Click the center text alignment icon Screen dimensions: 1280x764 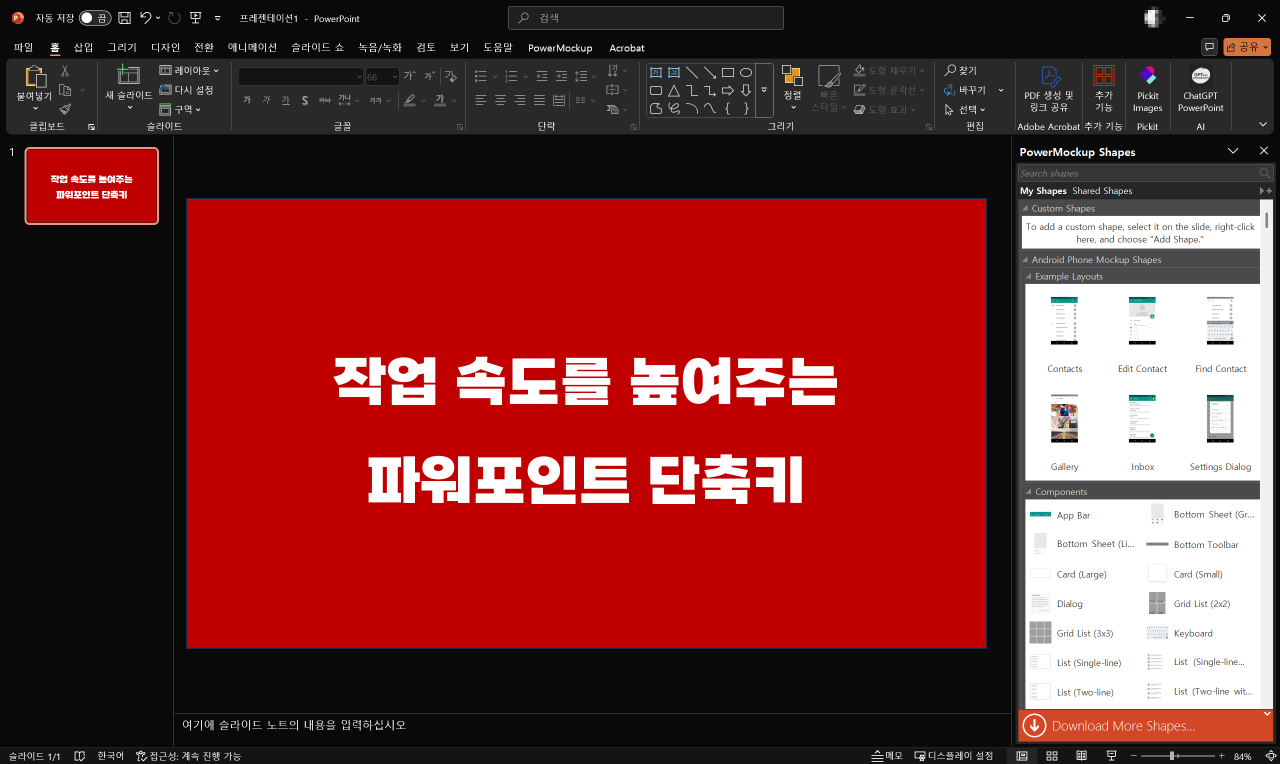point(500,100)
